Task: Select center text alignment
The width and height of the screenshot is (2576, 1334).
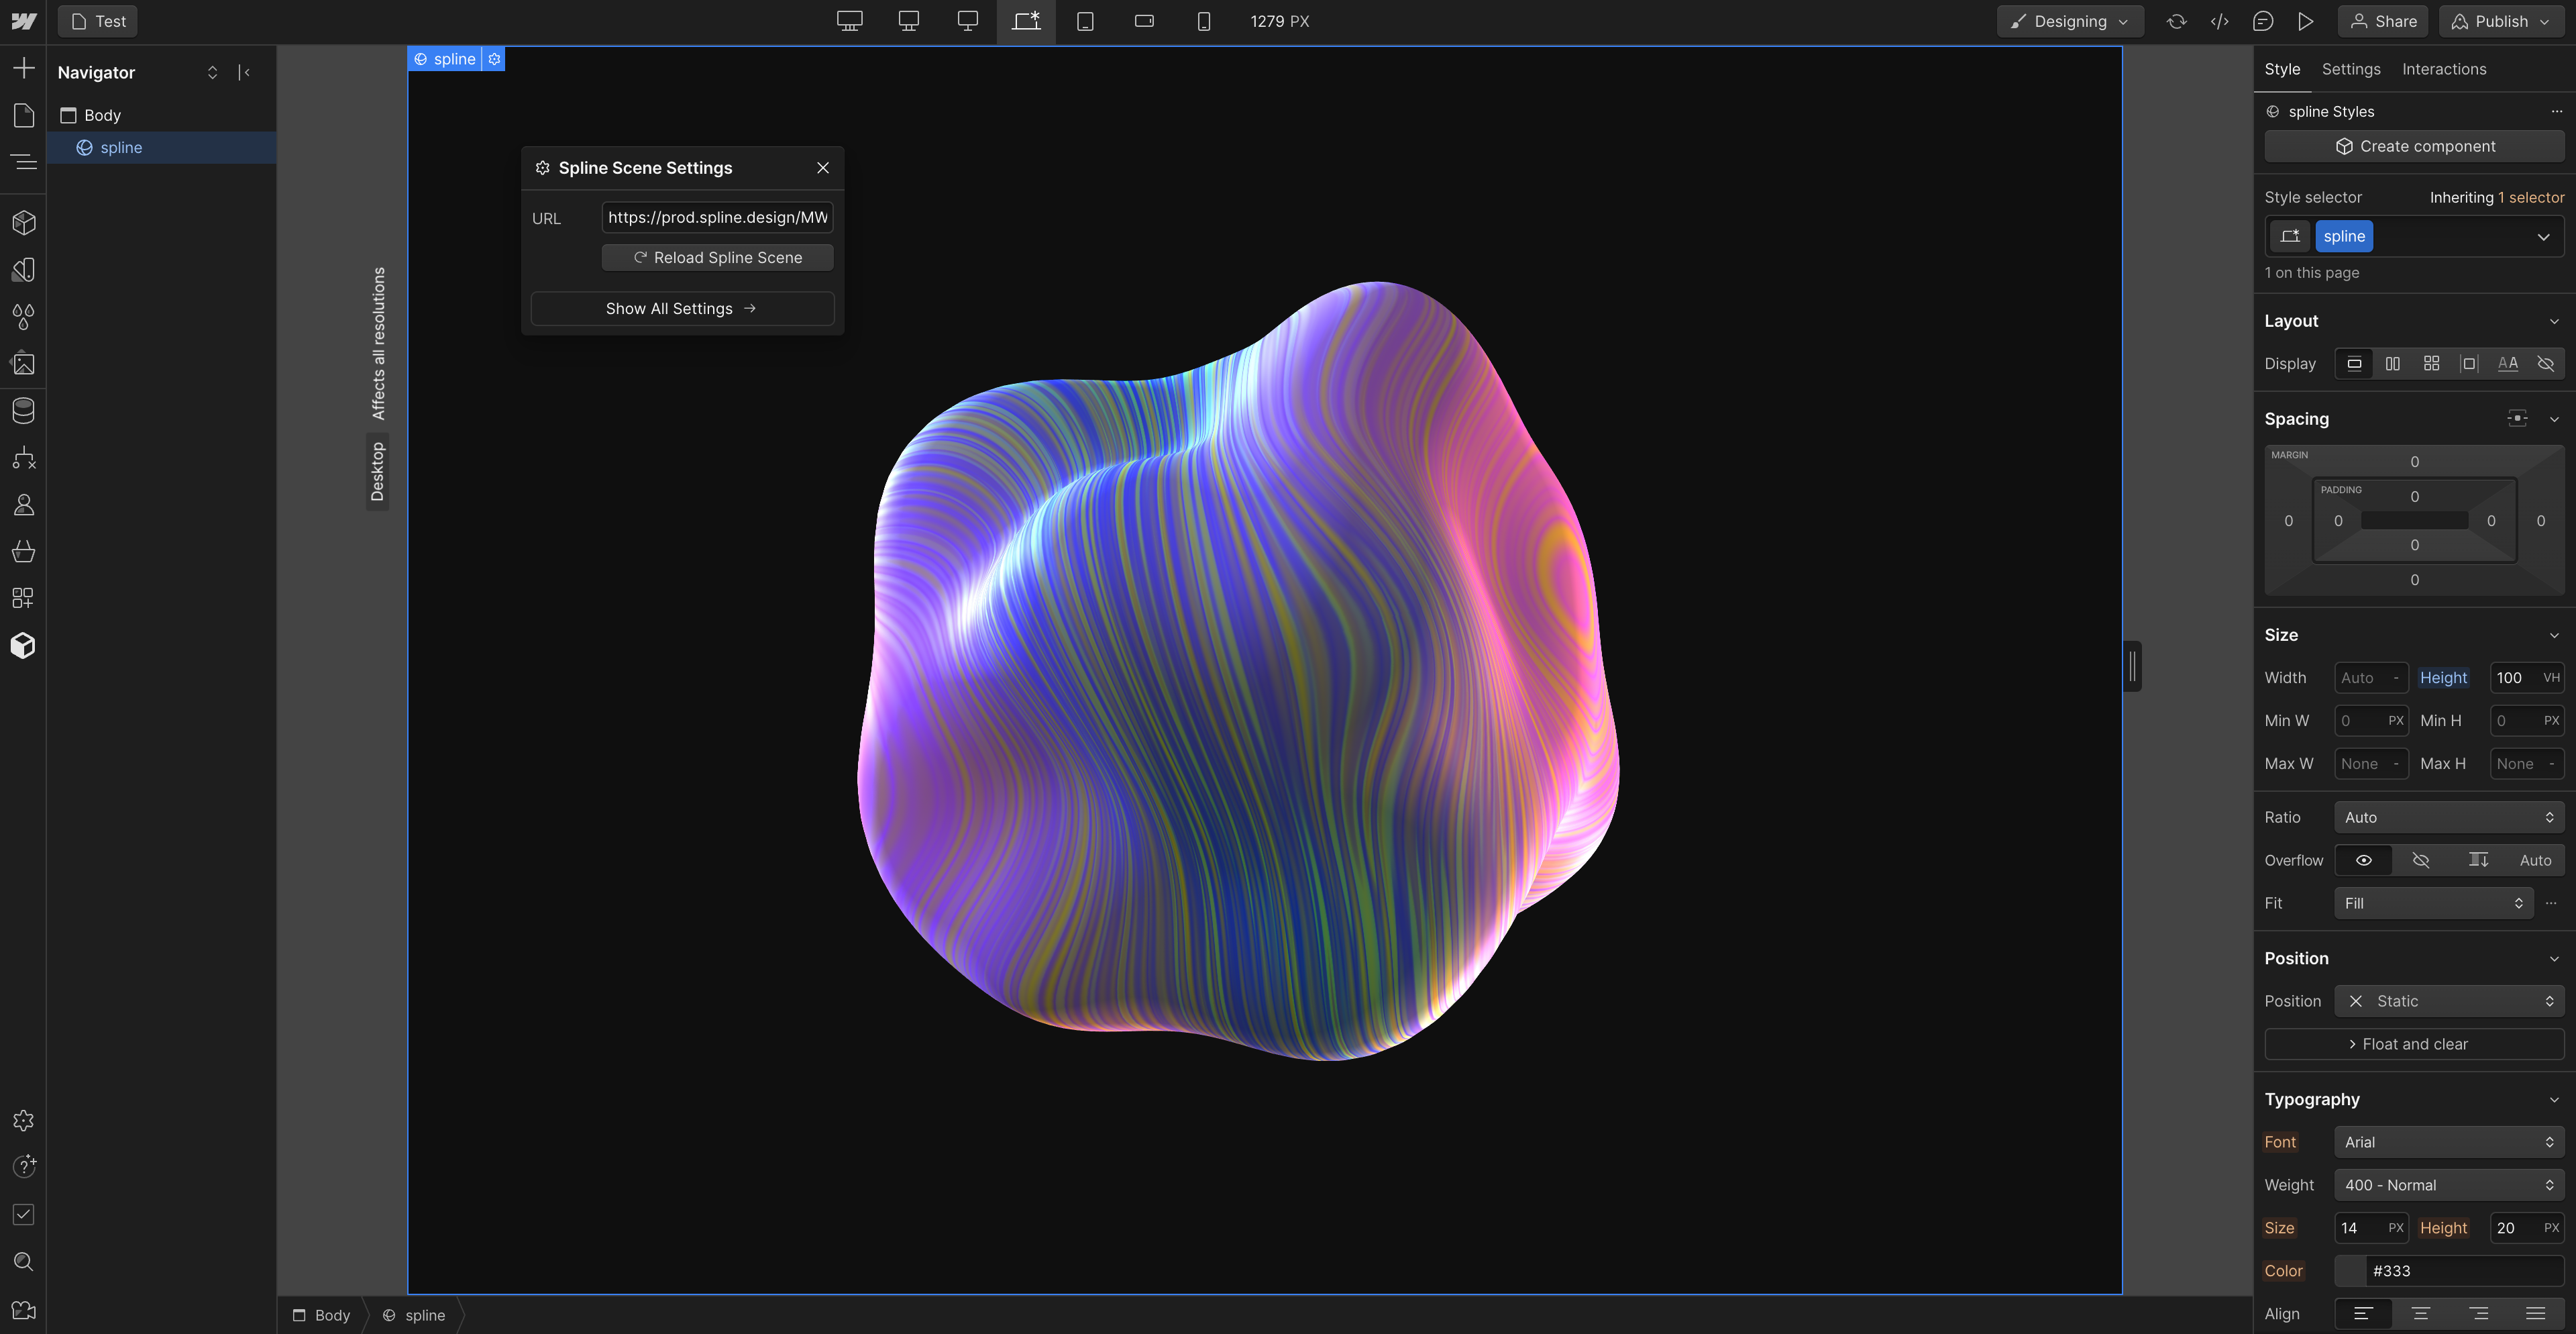Action: (2420, 1313)
